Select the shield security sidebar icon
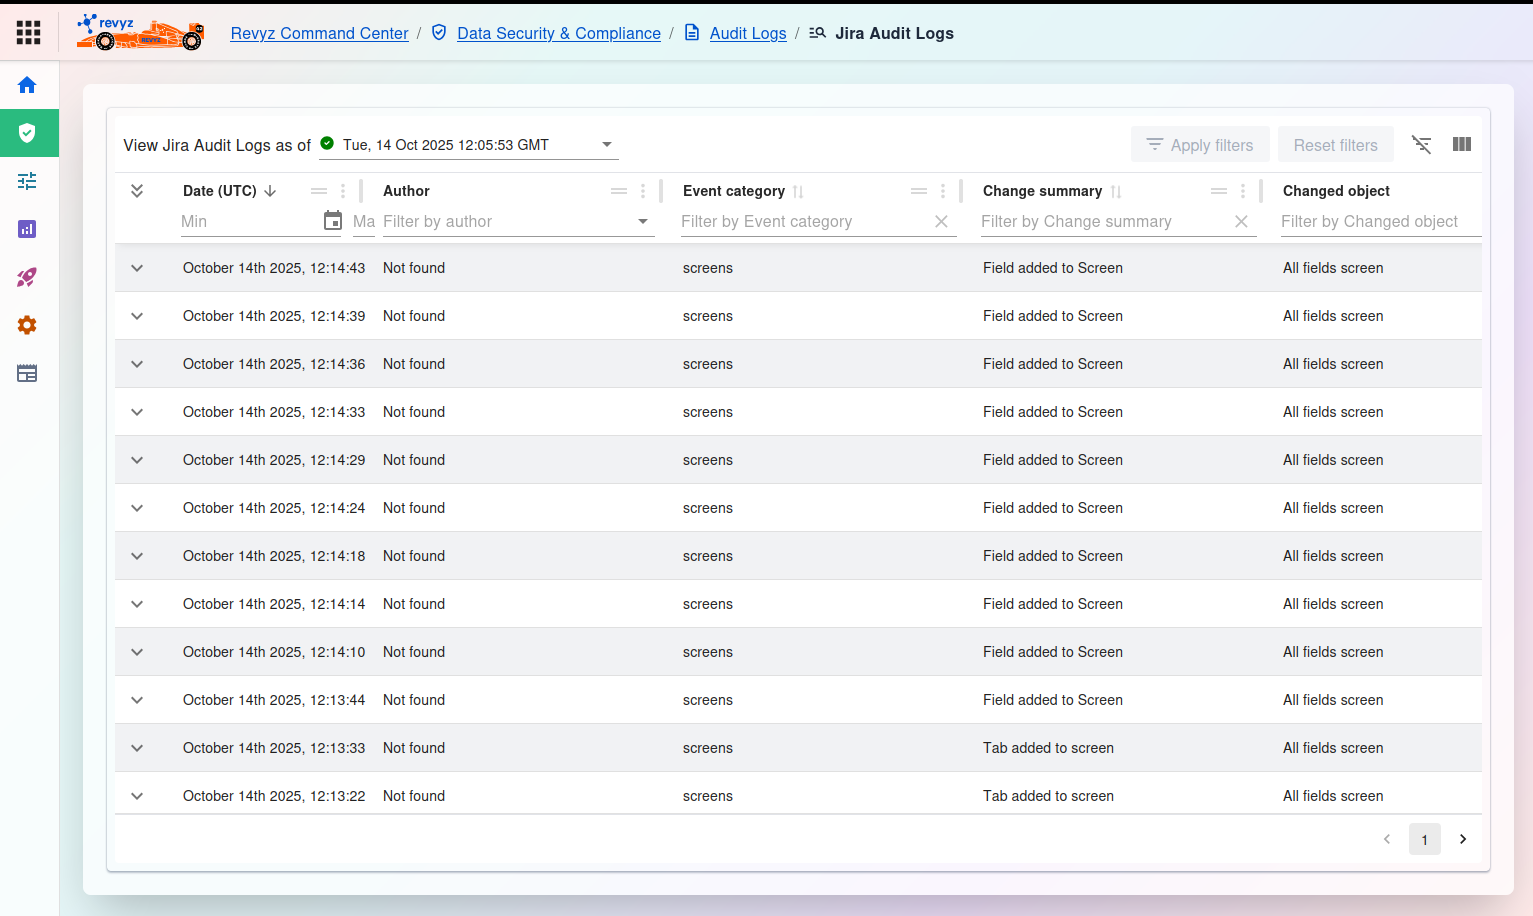This screenshot has width=1533, height=916. (x=27, y=133)
